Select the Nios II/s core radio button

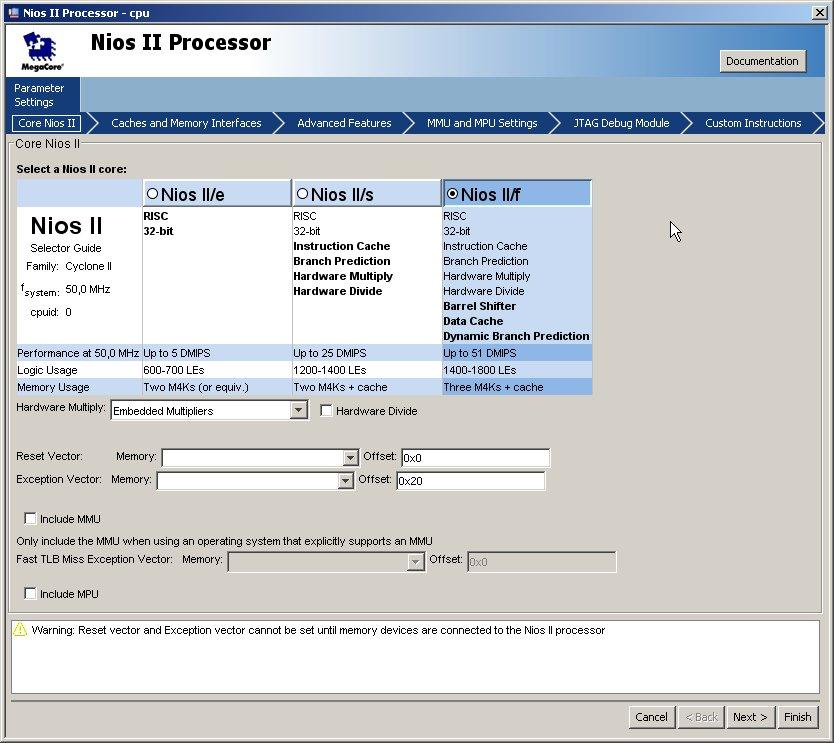pos(303,194)
